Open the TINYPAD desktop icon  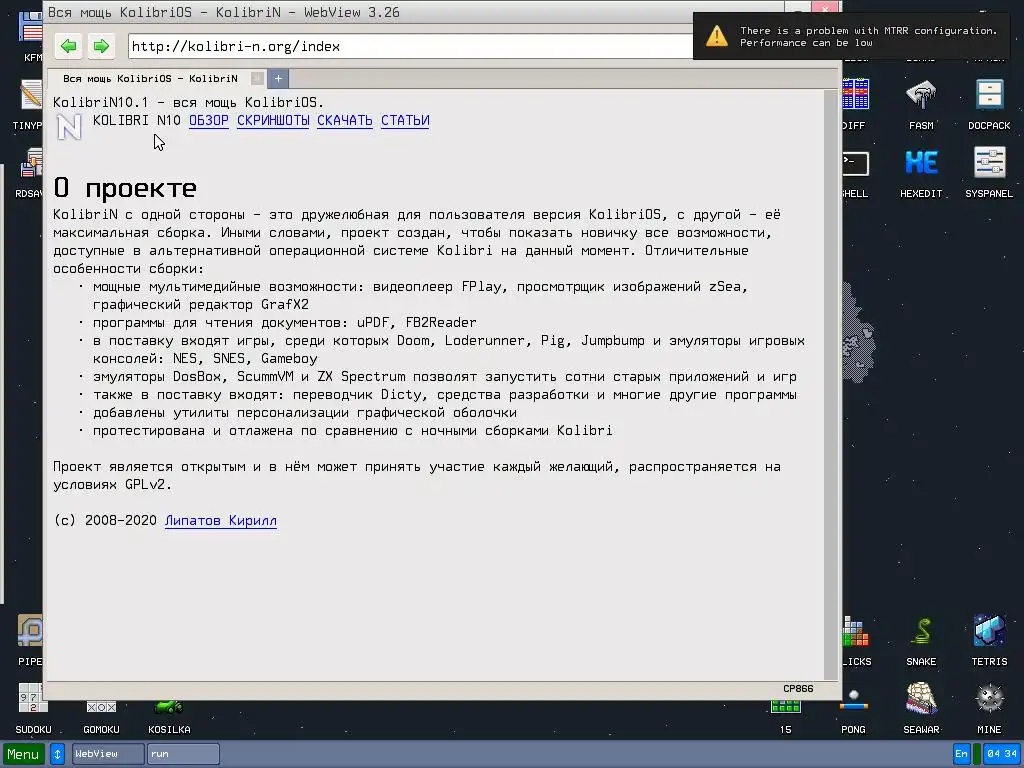pos(27,104)
